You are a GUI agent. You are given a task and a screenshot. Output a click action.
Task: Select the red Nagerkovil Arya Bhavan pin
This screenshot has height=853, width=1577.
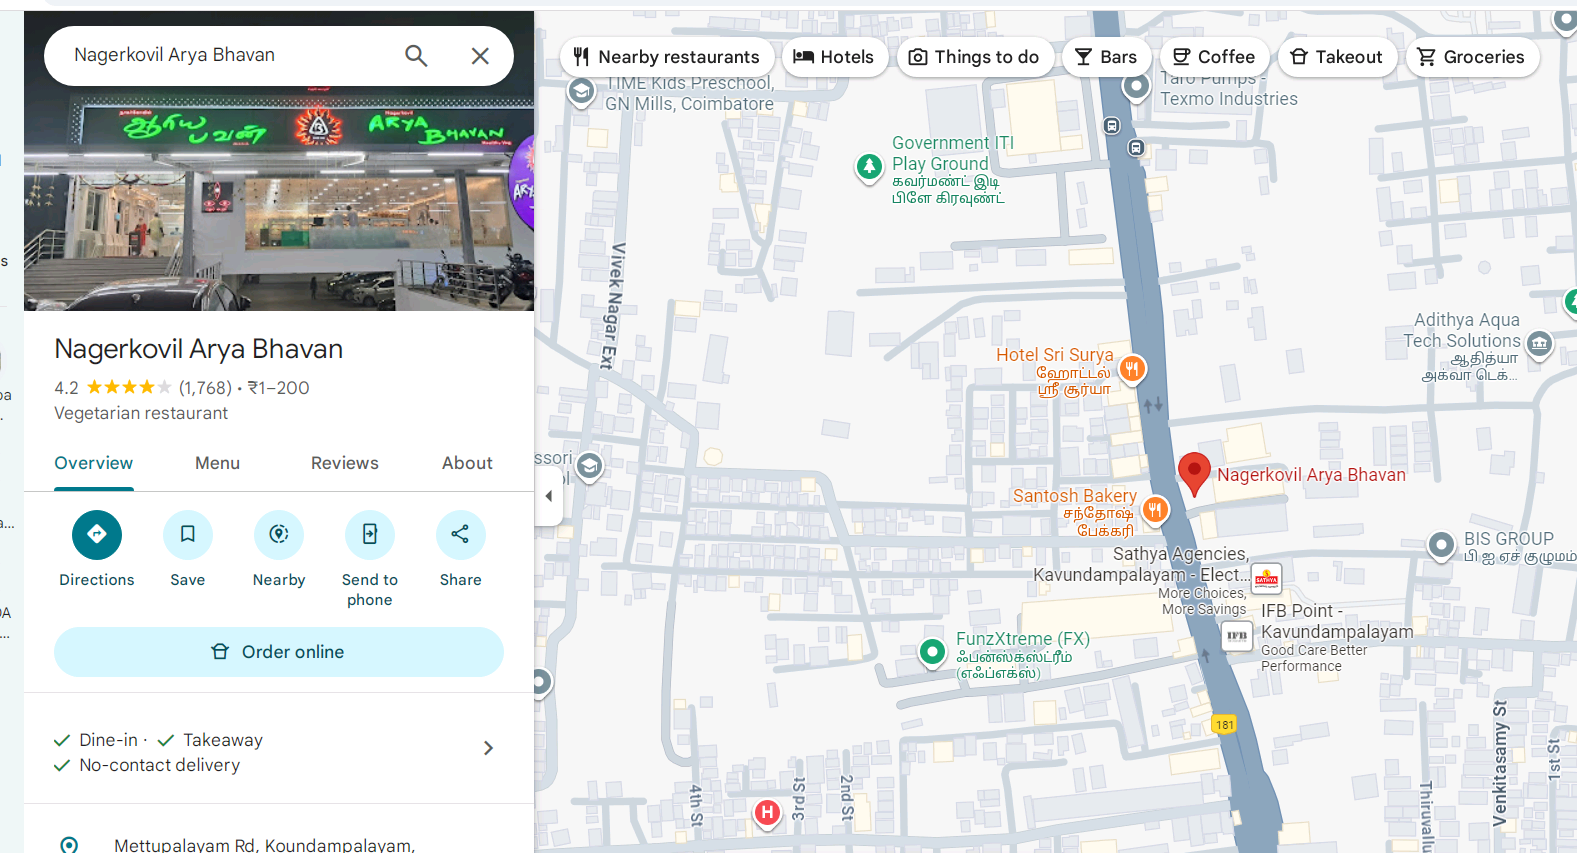click(1194, 474)
